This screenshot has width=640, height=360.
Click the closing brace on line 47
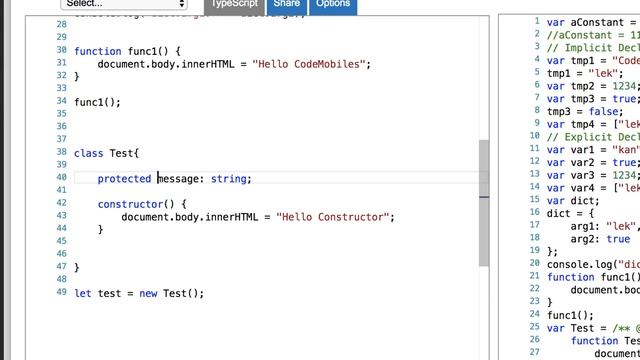[x=77, y=268]
